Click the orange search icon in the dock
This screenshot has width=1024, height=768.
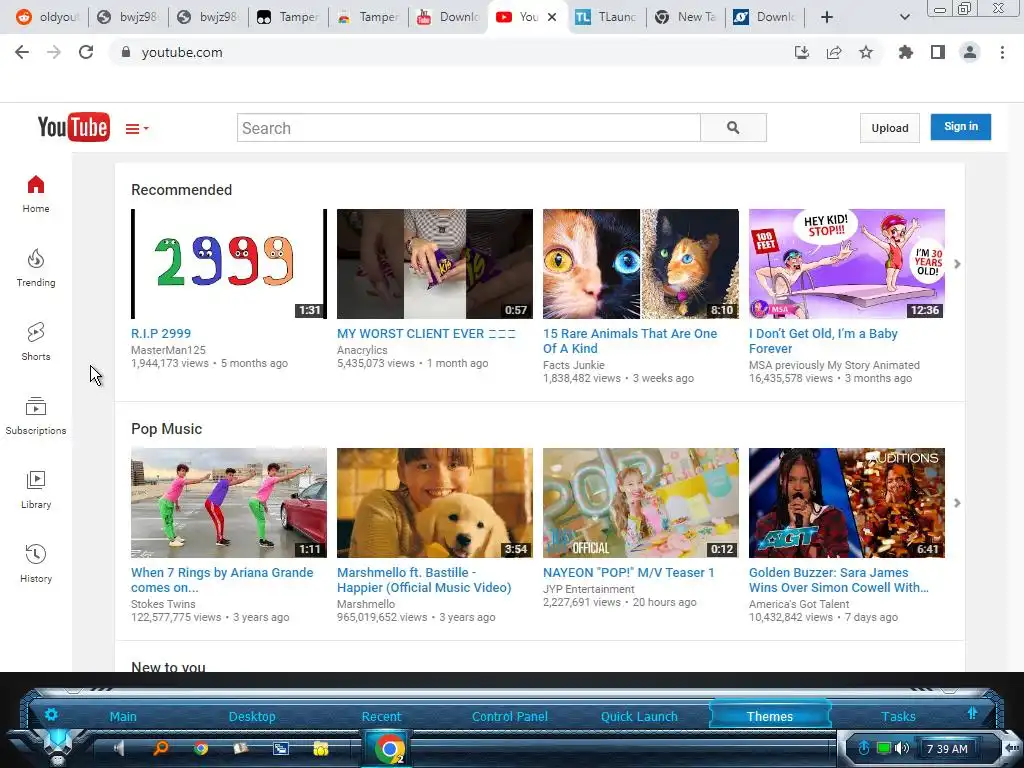coord(161,748)
